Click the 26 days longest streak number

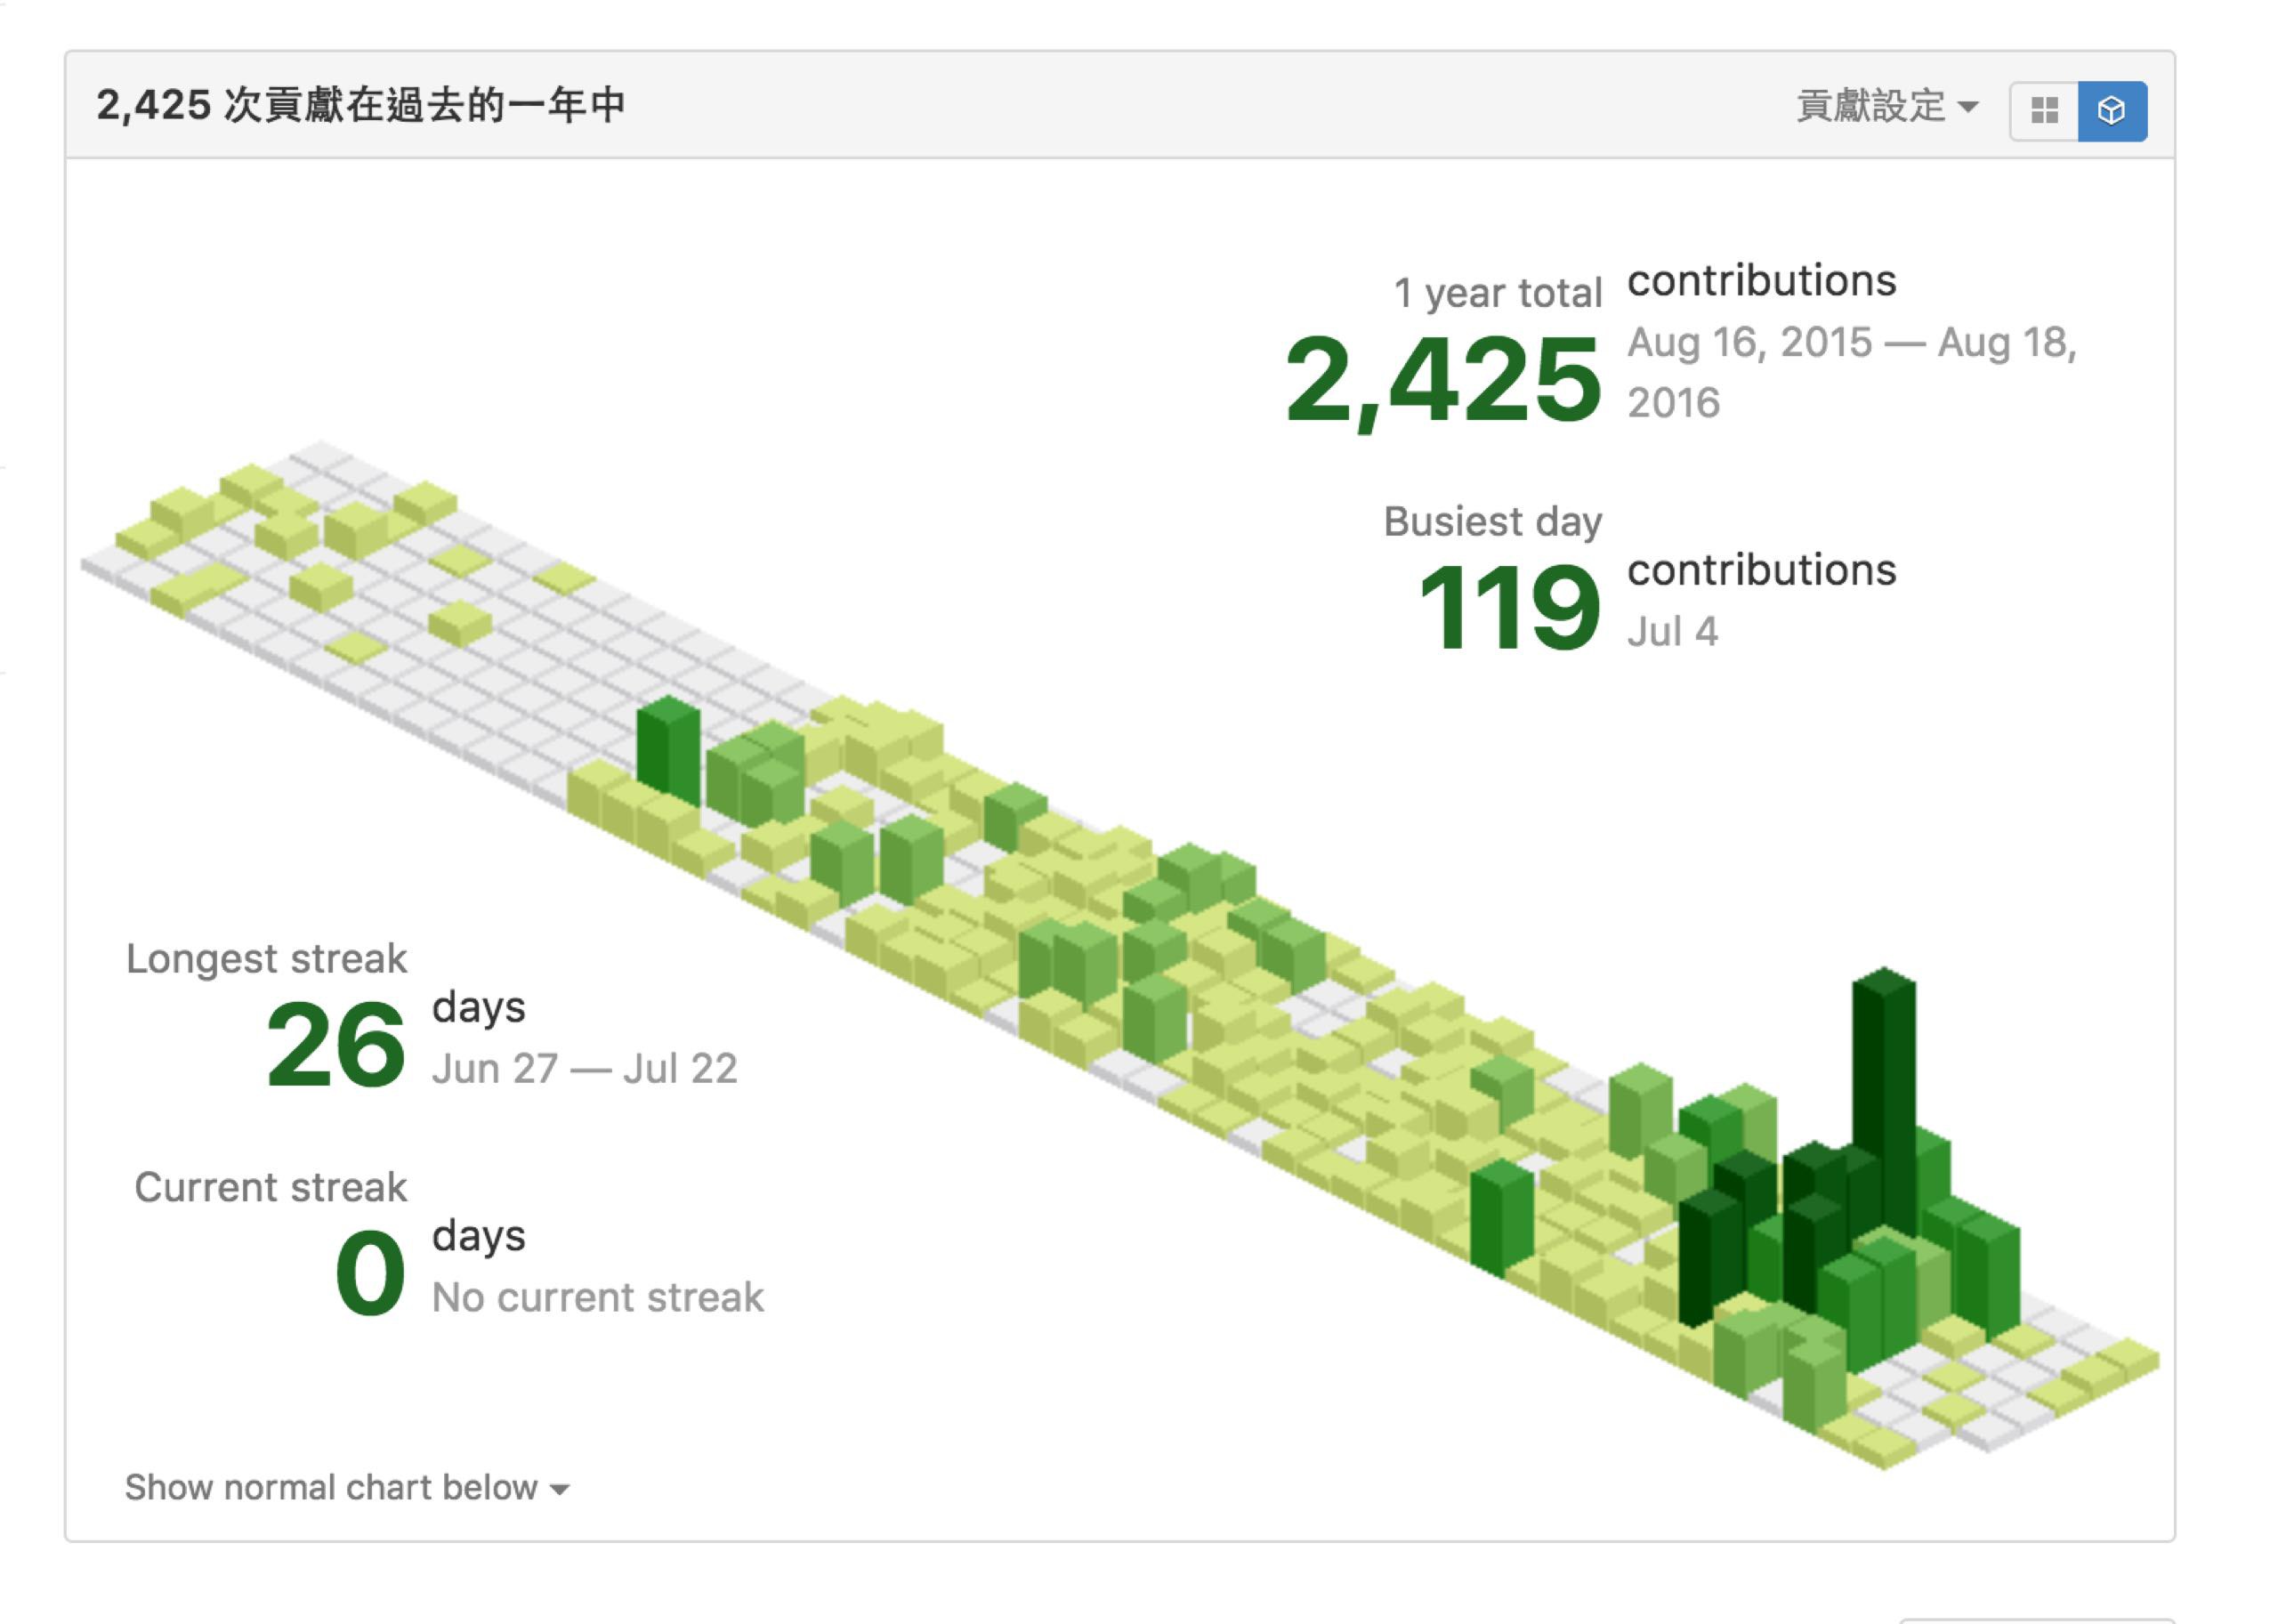click(x=335, y=1045)
